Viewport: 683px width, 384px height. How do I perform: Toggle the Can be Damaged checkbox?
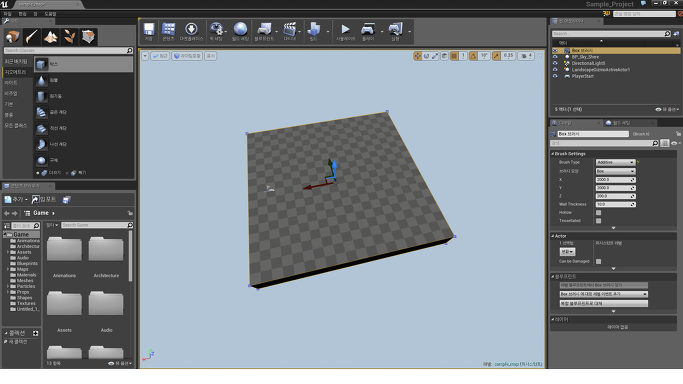pyautogui.click(x=598, y=262)
